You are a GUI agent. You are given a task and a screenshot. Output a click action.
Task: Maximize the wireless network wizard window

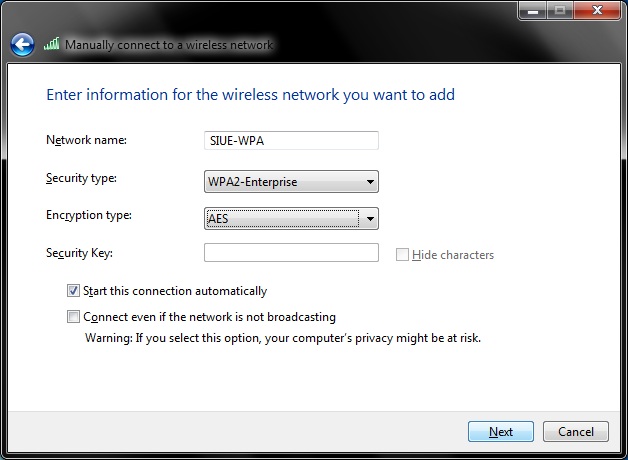tap(557, 10)
